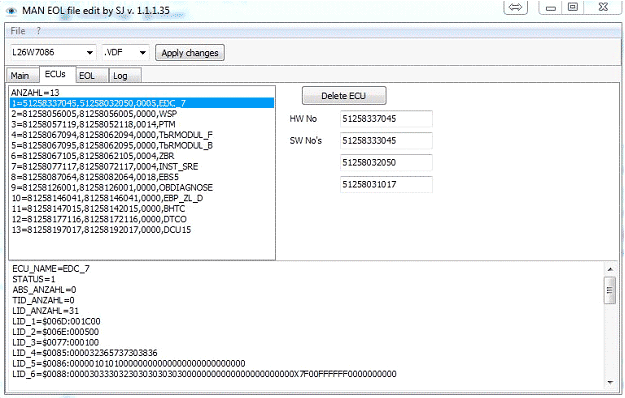Screen dimensions: 625x398
Task: Click the LID_4=$0085 line
Action: [x=85, y=353]
